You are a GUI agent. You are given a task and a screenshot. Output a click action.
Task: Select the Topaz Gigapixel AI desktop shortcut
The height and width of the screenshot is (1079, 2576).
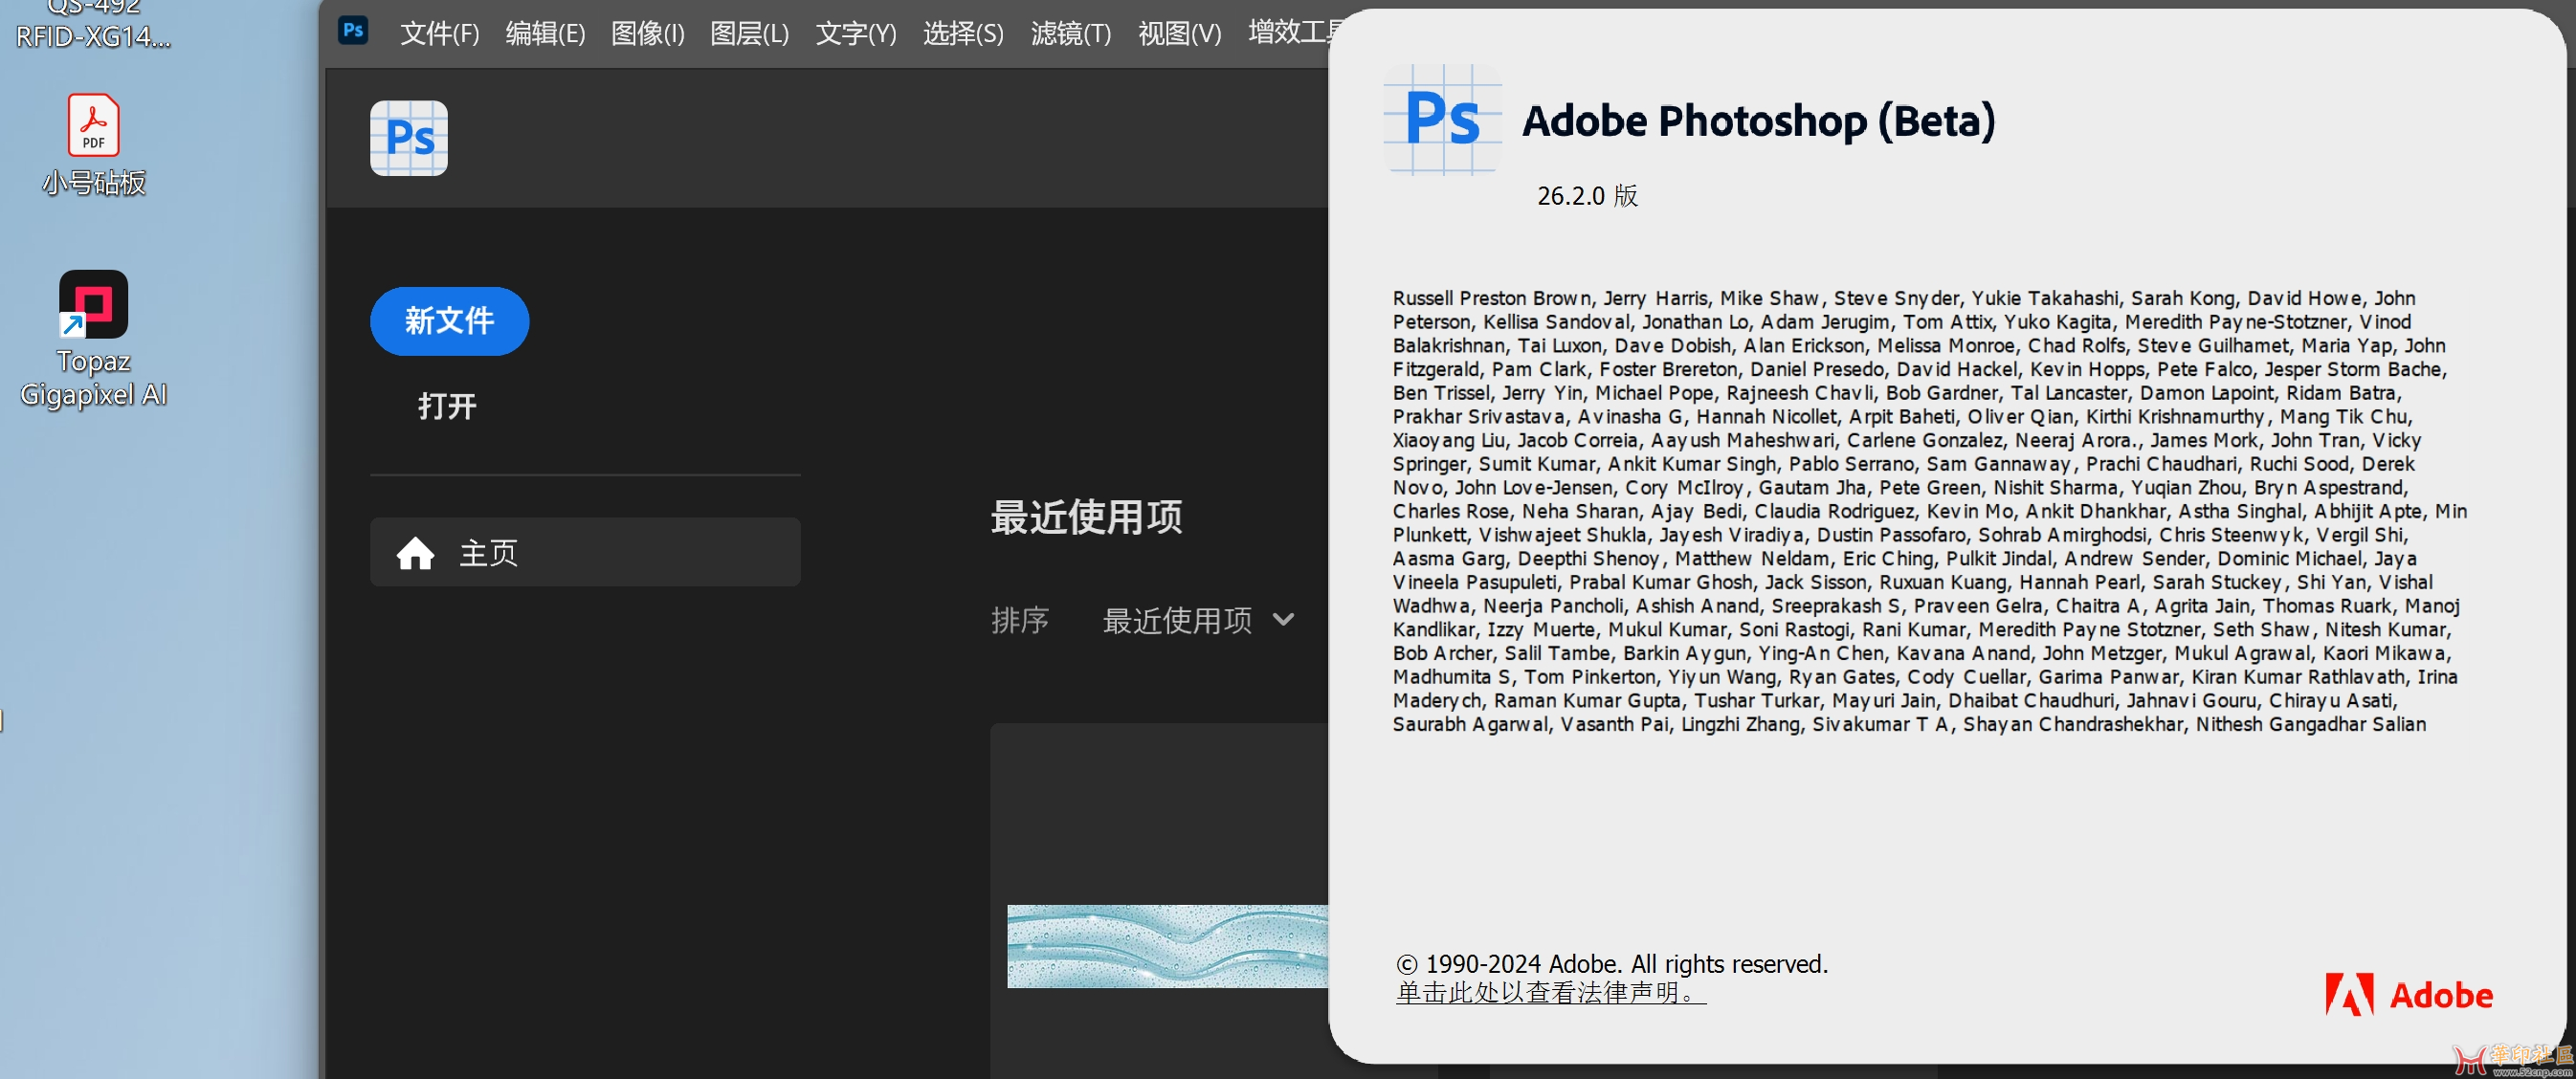pos(94,339)
